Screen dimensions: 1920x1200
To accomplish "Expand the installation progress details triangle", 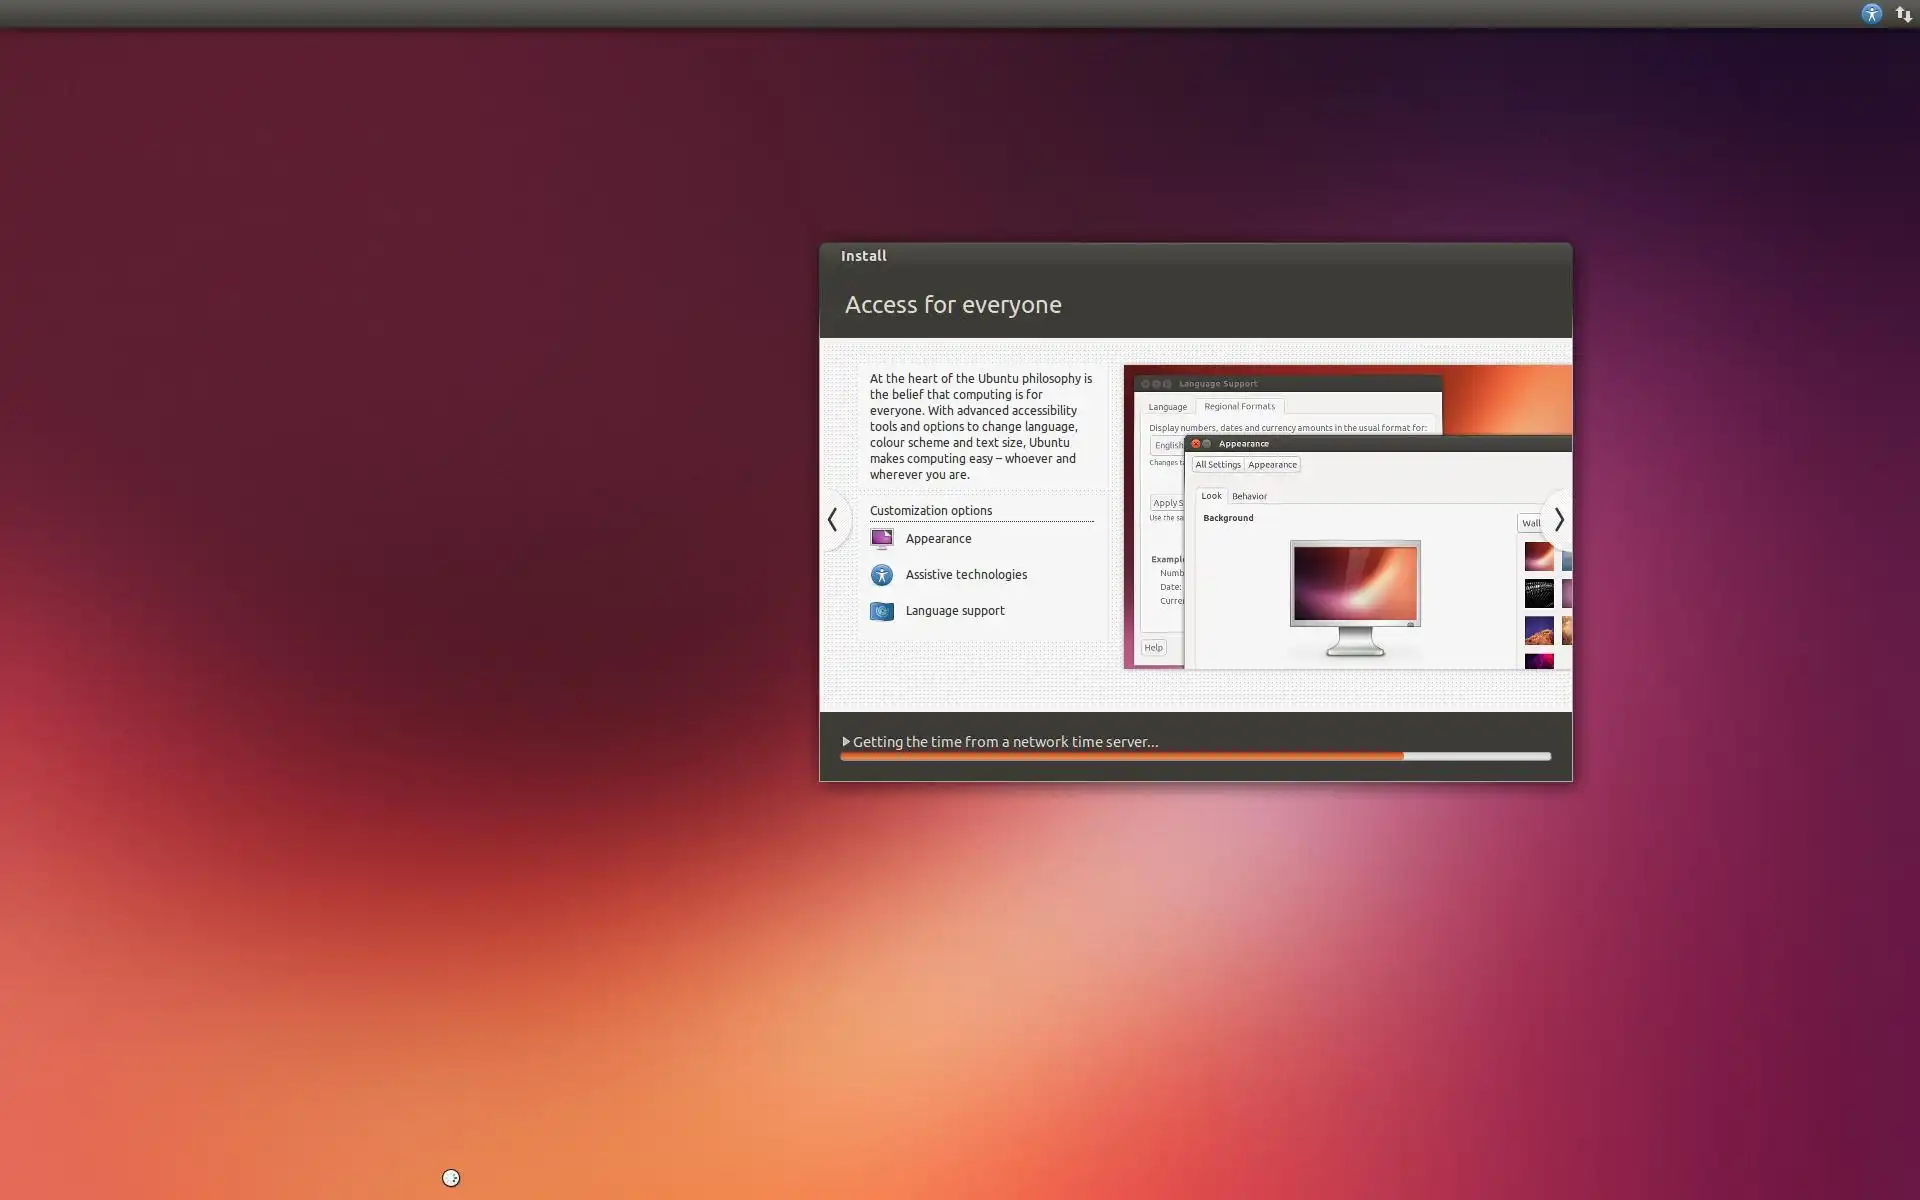I will click(x=846, y=742).
